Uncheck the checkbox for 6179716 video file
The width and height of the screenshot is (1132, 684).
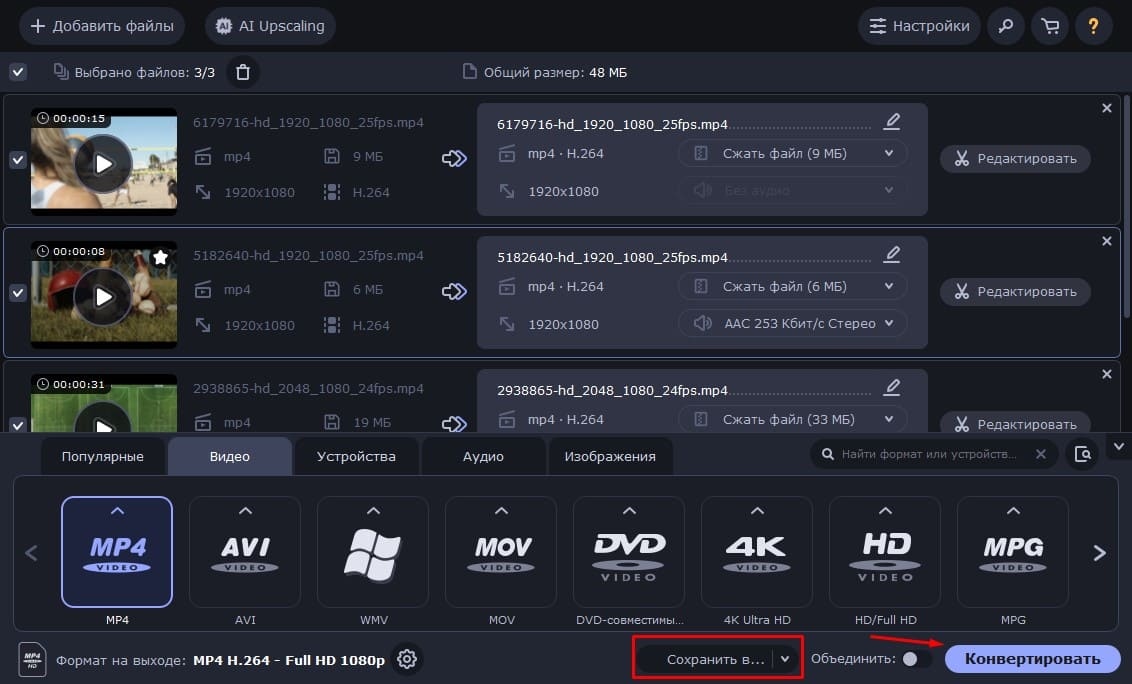tap(18, 160)
